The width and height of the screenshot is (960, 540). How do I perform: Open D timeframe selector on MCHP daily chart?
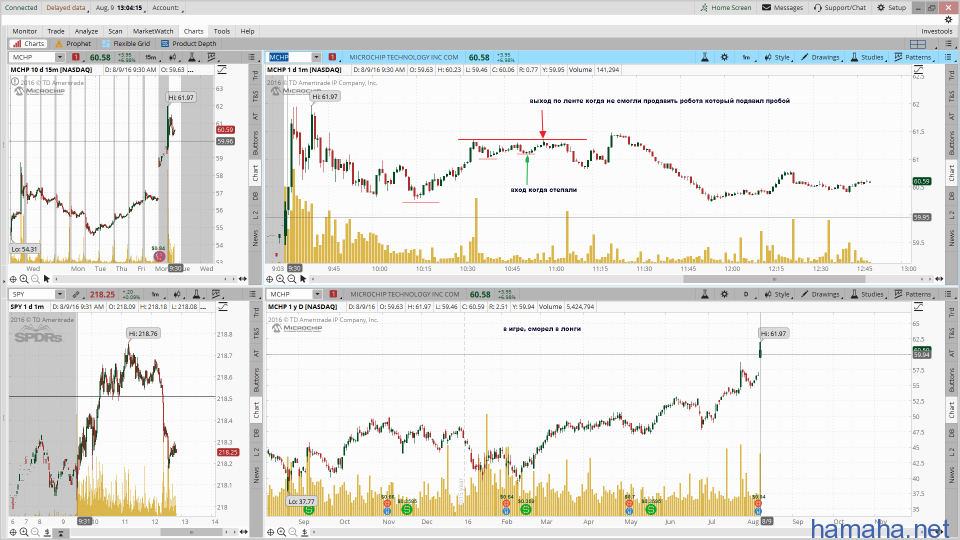pos(746,294)
